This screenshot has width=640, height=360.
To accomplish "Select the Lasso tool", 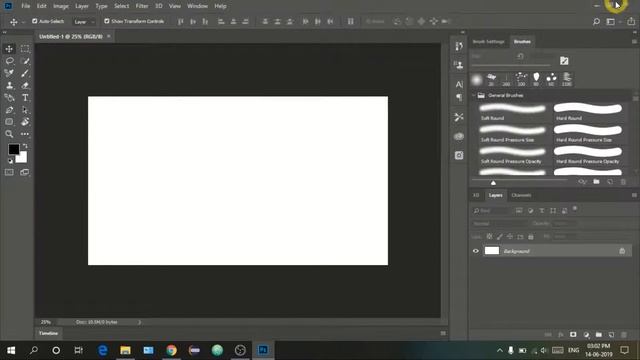I will pos(9,61).
